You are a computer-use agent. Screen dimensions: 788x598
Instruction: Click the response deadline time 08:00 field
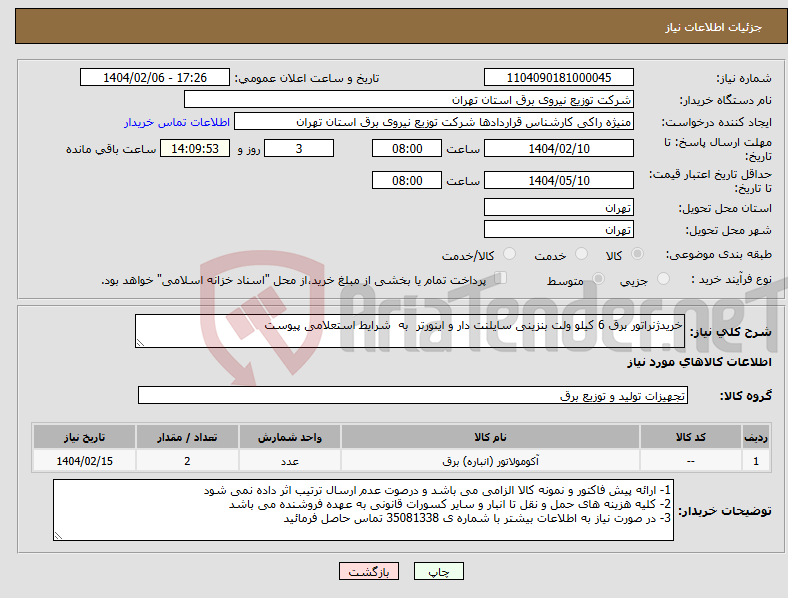pyautogui.click(x=407, y=148)
